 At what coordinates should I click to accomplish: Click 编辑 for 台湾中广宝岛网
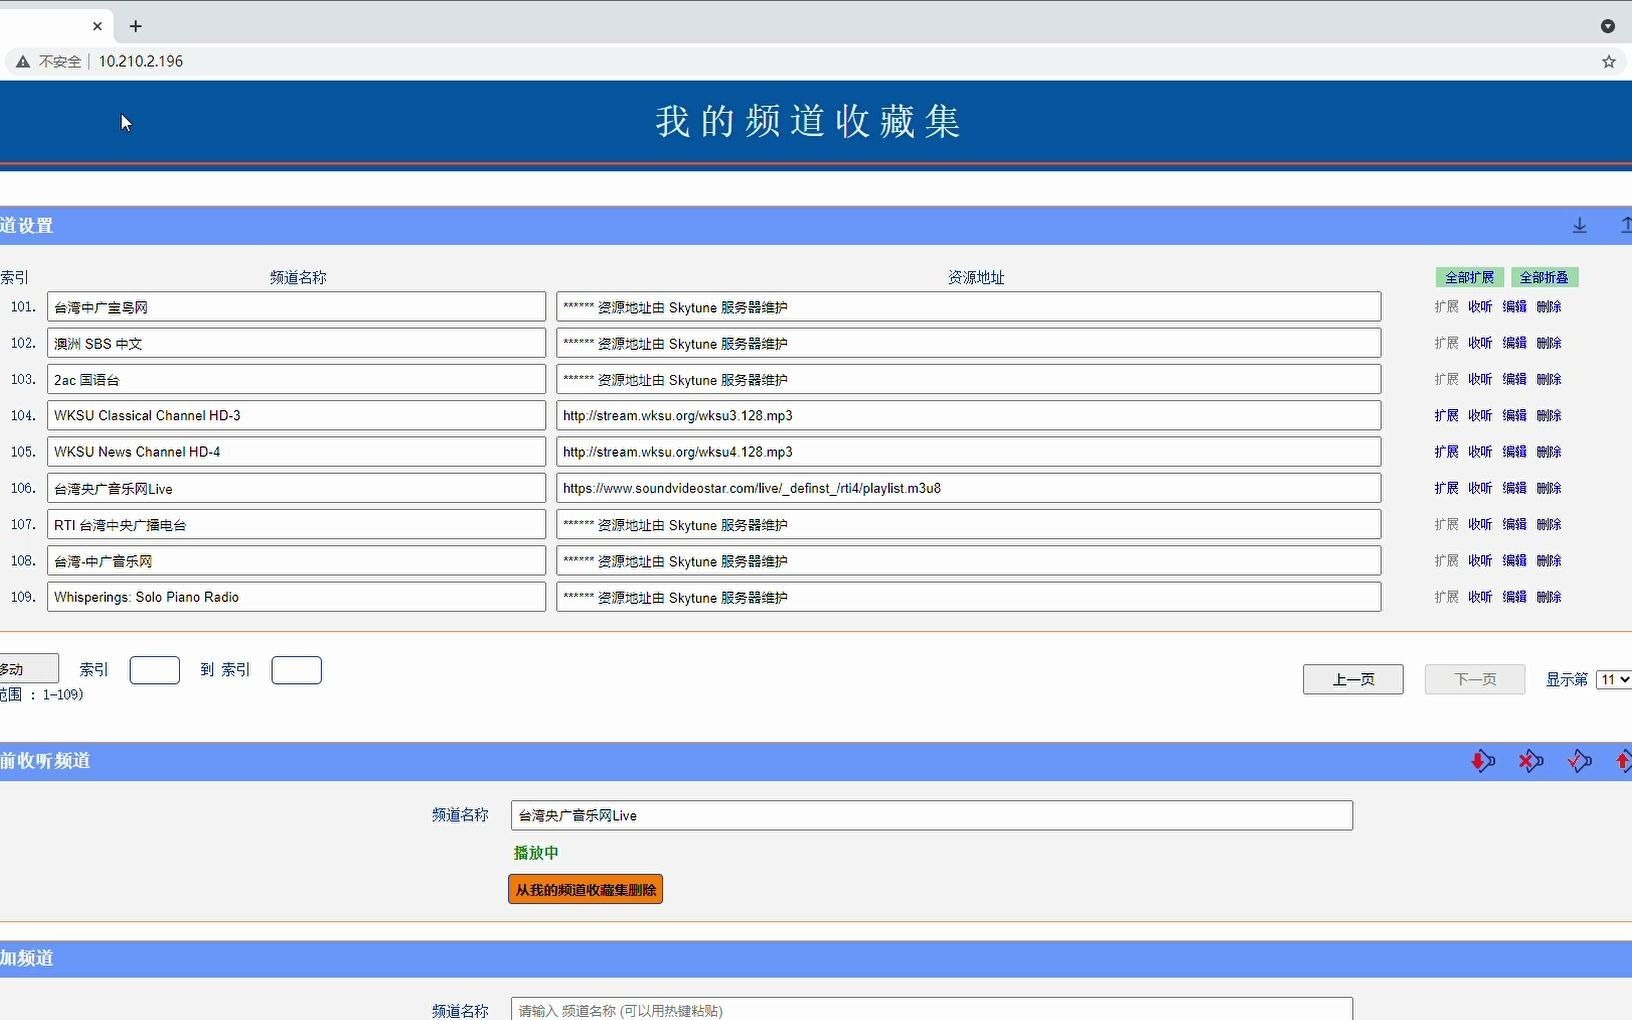[x=1514, y=307]
